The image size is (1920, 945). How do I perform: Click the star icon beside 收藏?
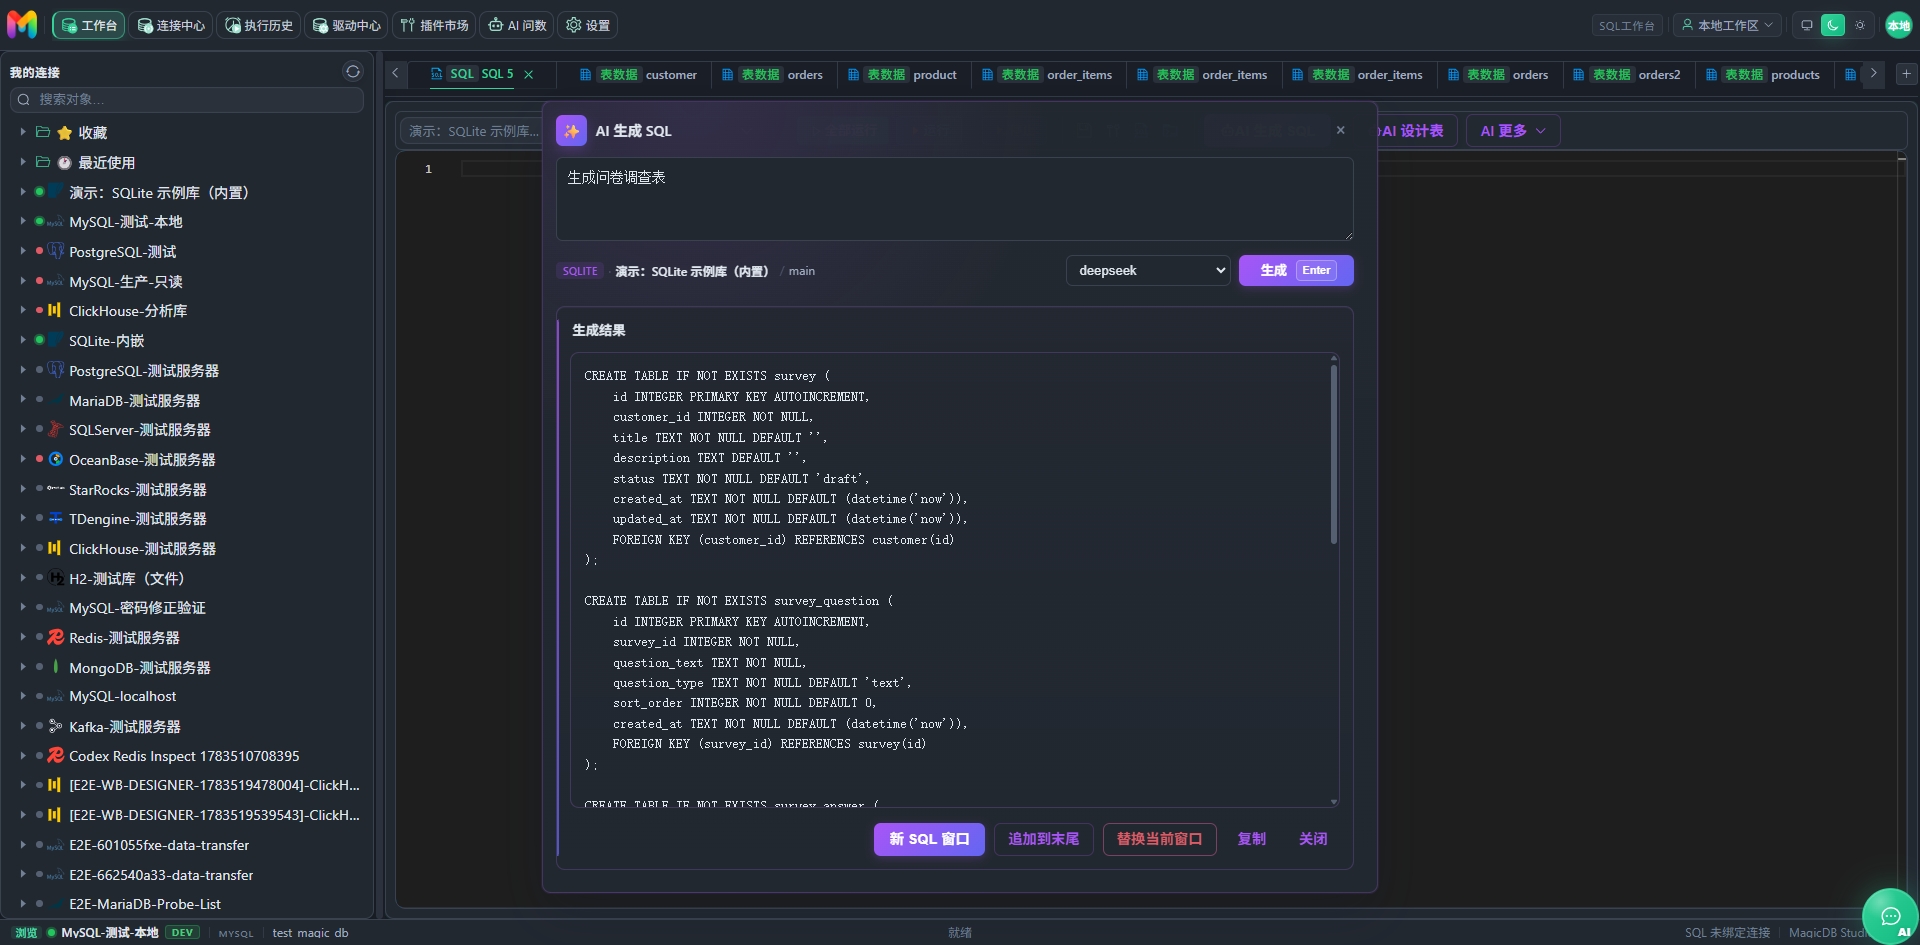(x=65, y=133)
